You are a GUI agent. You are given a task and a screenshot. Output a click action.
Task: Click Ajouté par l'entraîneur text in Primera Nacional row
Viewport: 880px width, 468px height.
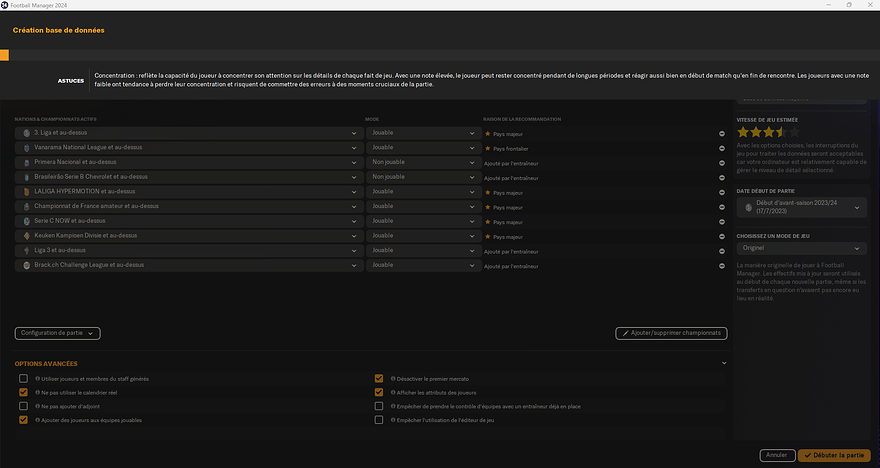pos(511,163)
